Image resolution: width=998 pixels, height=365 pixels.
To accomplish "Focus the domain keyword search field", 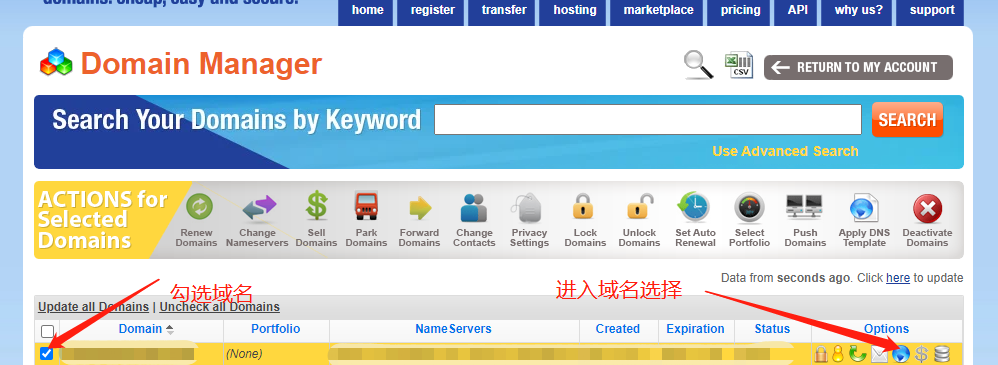I will (647, 120).
